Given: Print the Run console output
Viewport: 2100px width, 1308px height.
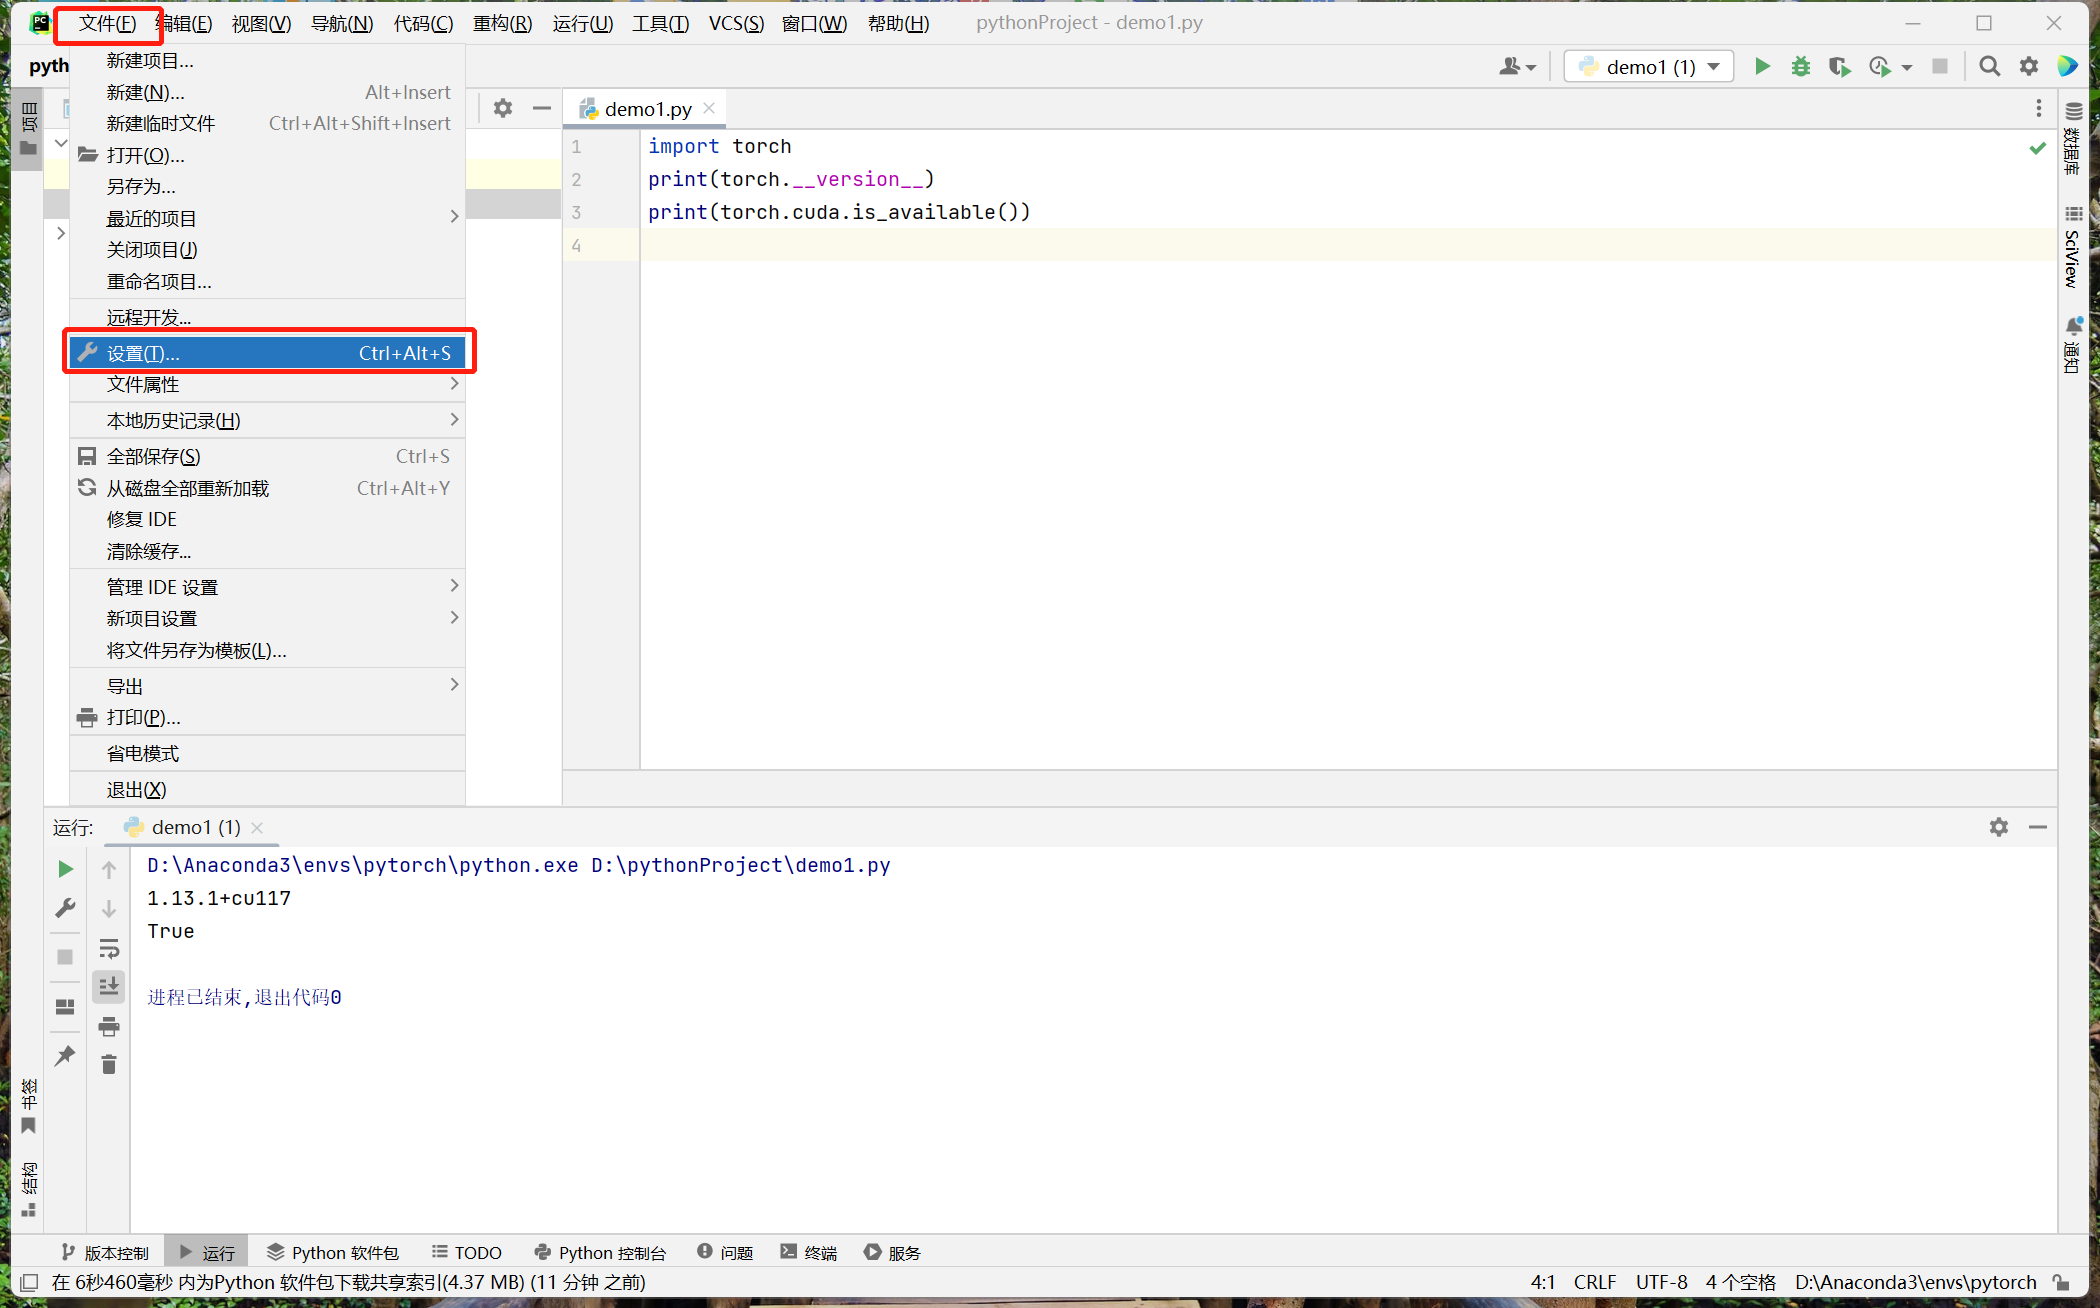Looking at the screenshot, I should tap(109, 1026).
